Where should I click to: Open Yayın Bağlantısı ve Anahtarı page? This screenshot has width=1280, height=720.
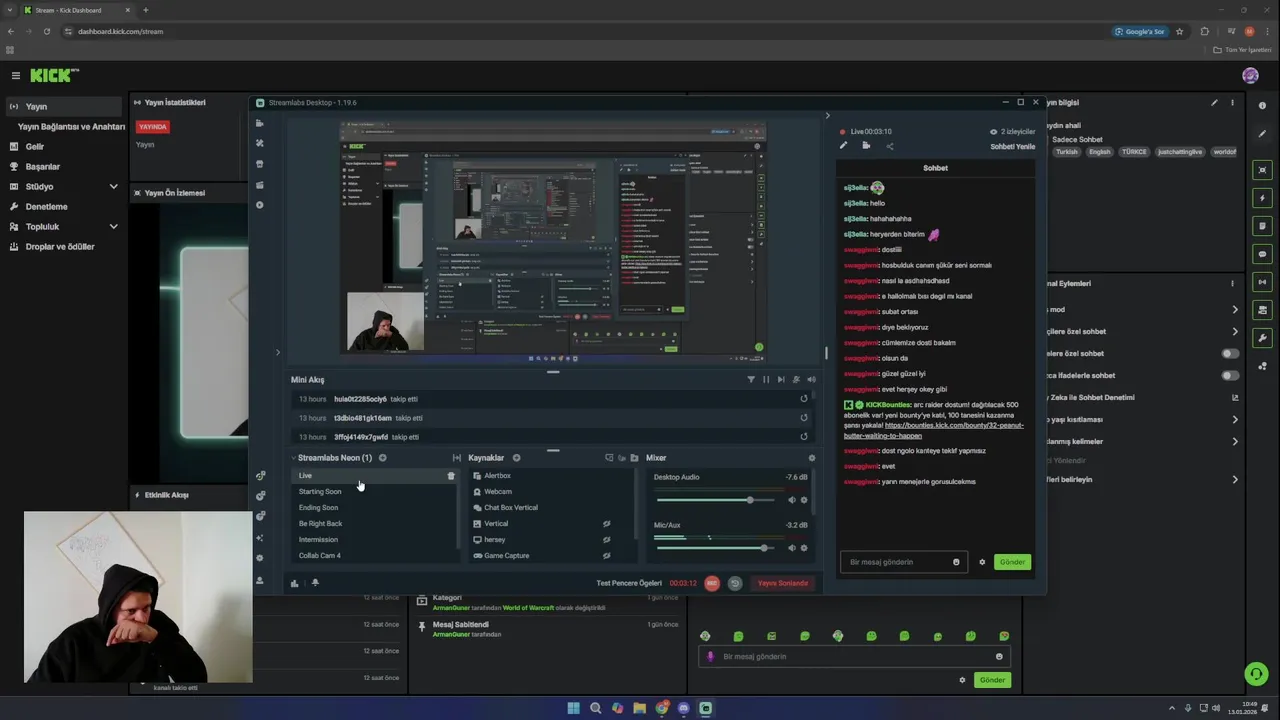pyautogui.click(x=71, y=127)
